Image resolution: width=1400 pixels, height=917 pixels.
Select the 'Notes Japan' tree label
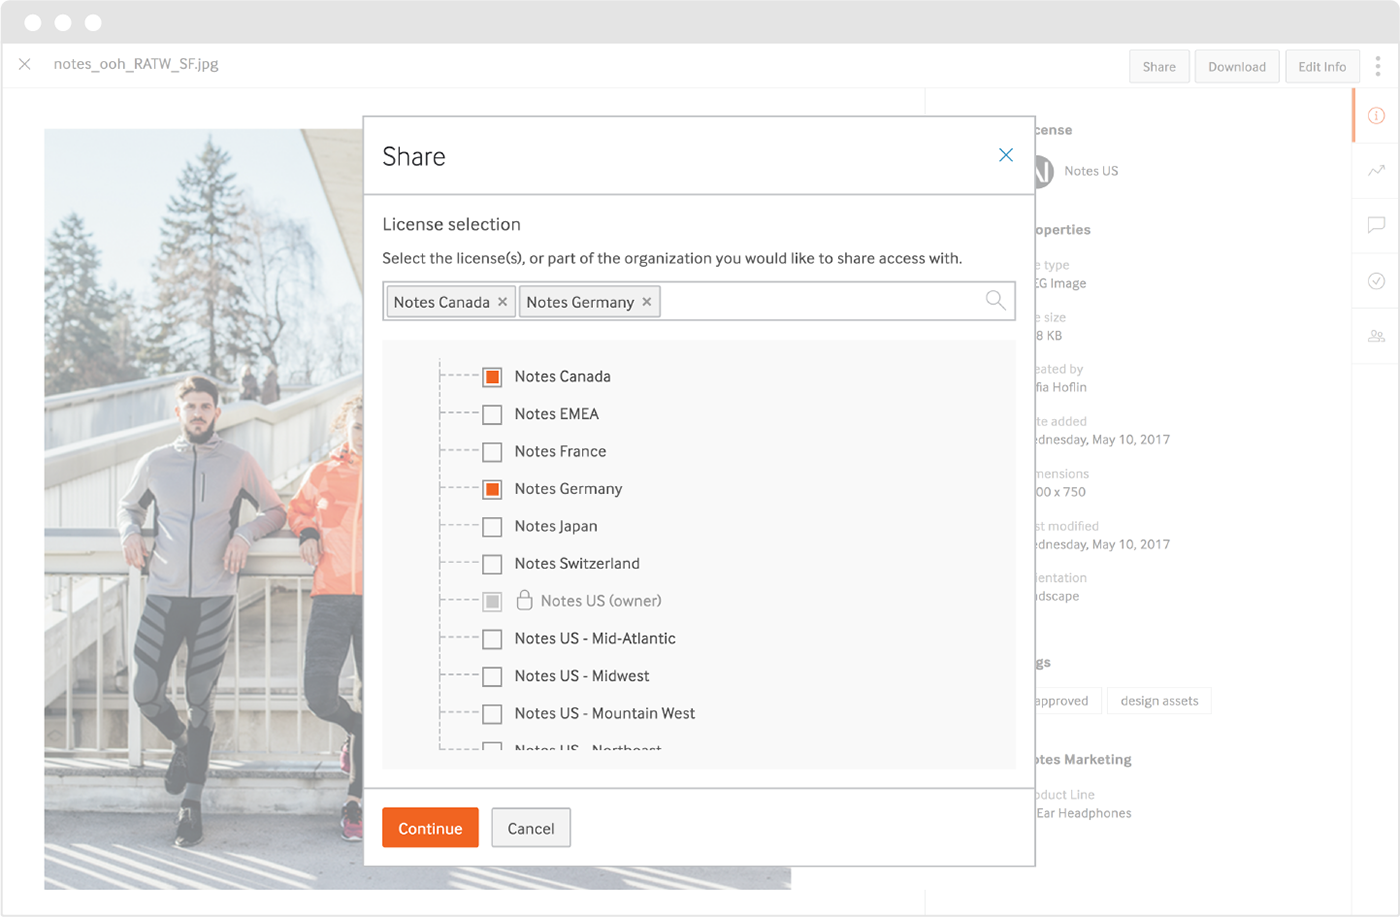(556, 526)
